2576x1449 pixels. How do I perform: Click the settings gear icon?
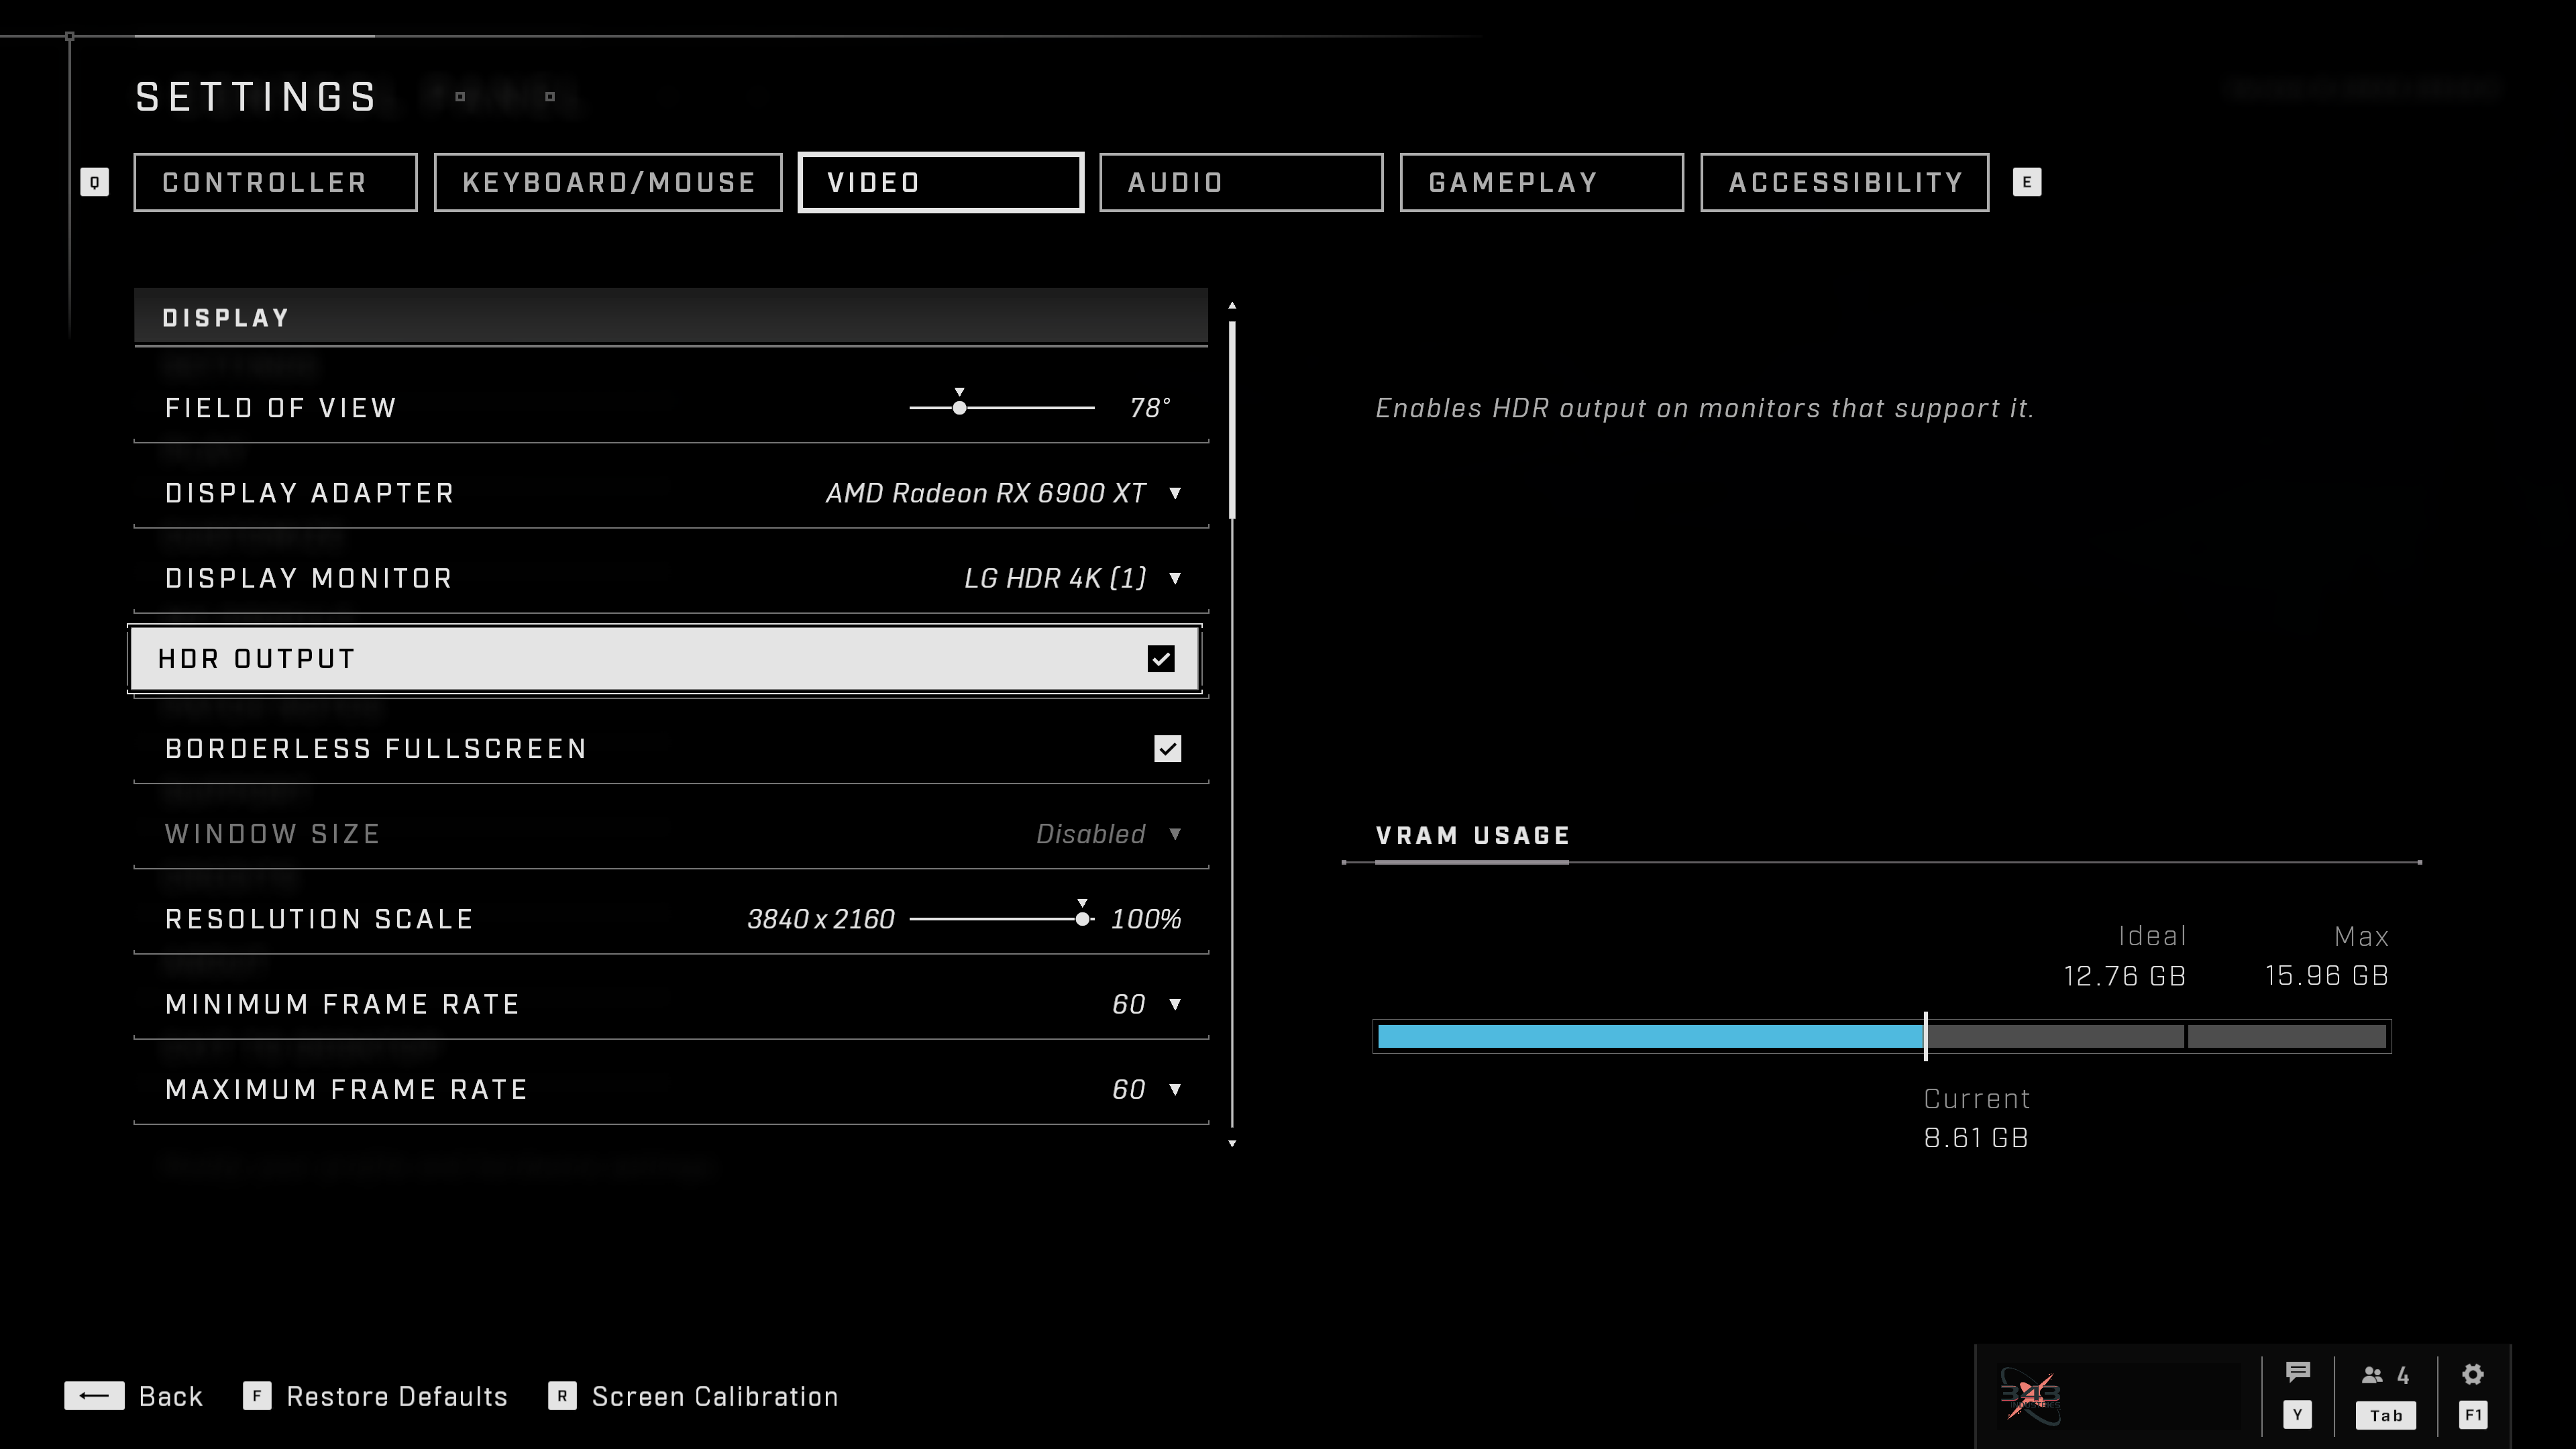pos(2473,1375)
